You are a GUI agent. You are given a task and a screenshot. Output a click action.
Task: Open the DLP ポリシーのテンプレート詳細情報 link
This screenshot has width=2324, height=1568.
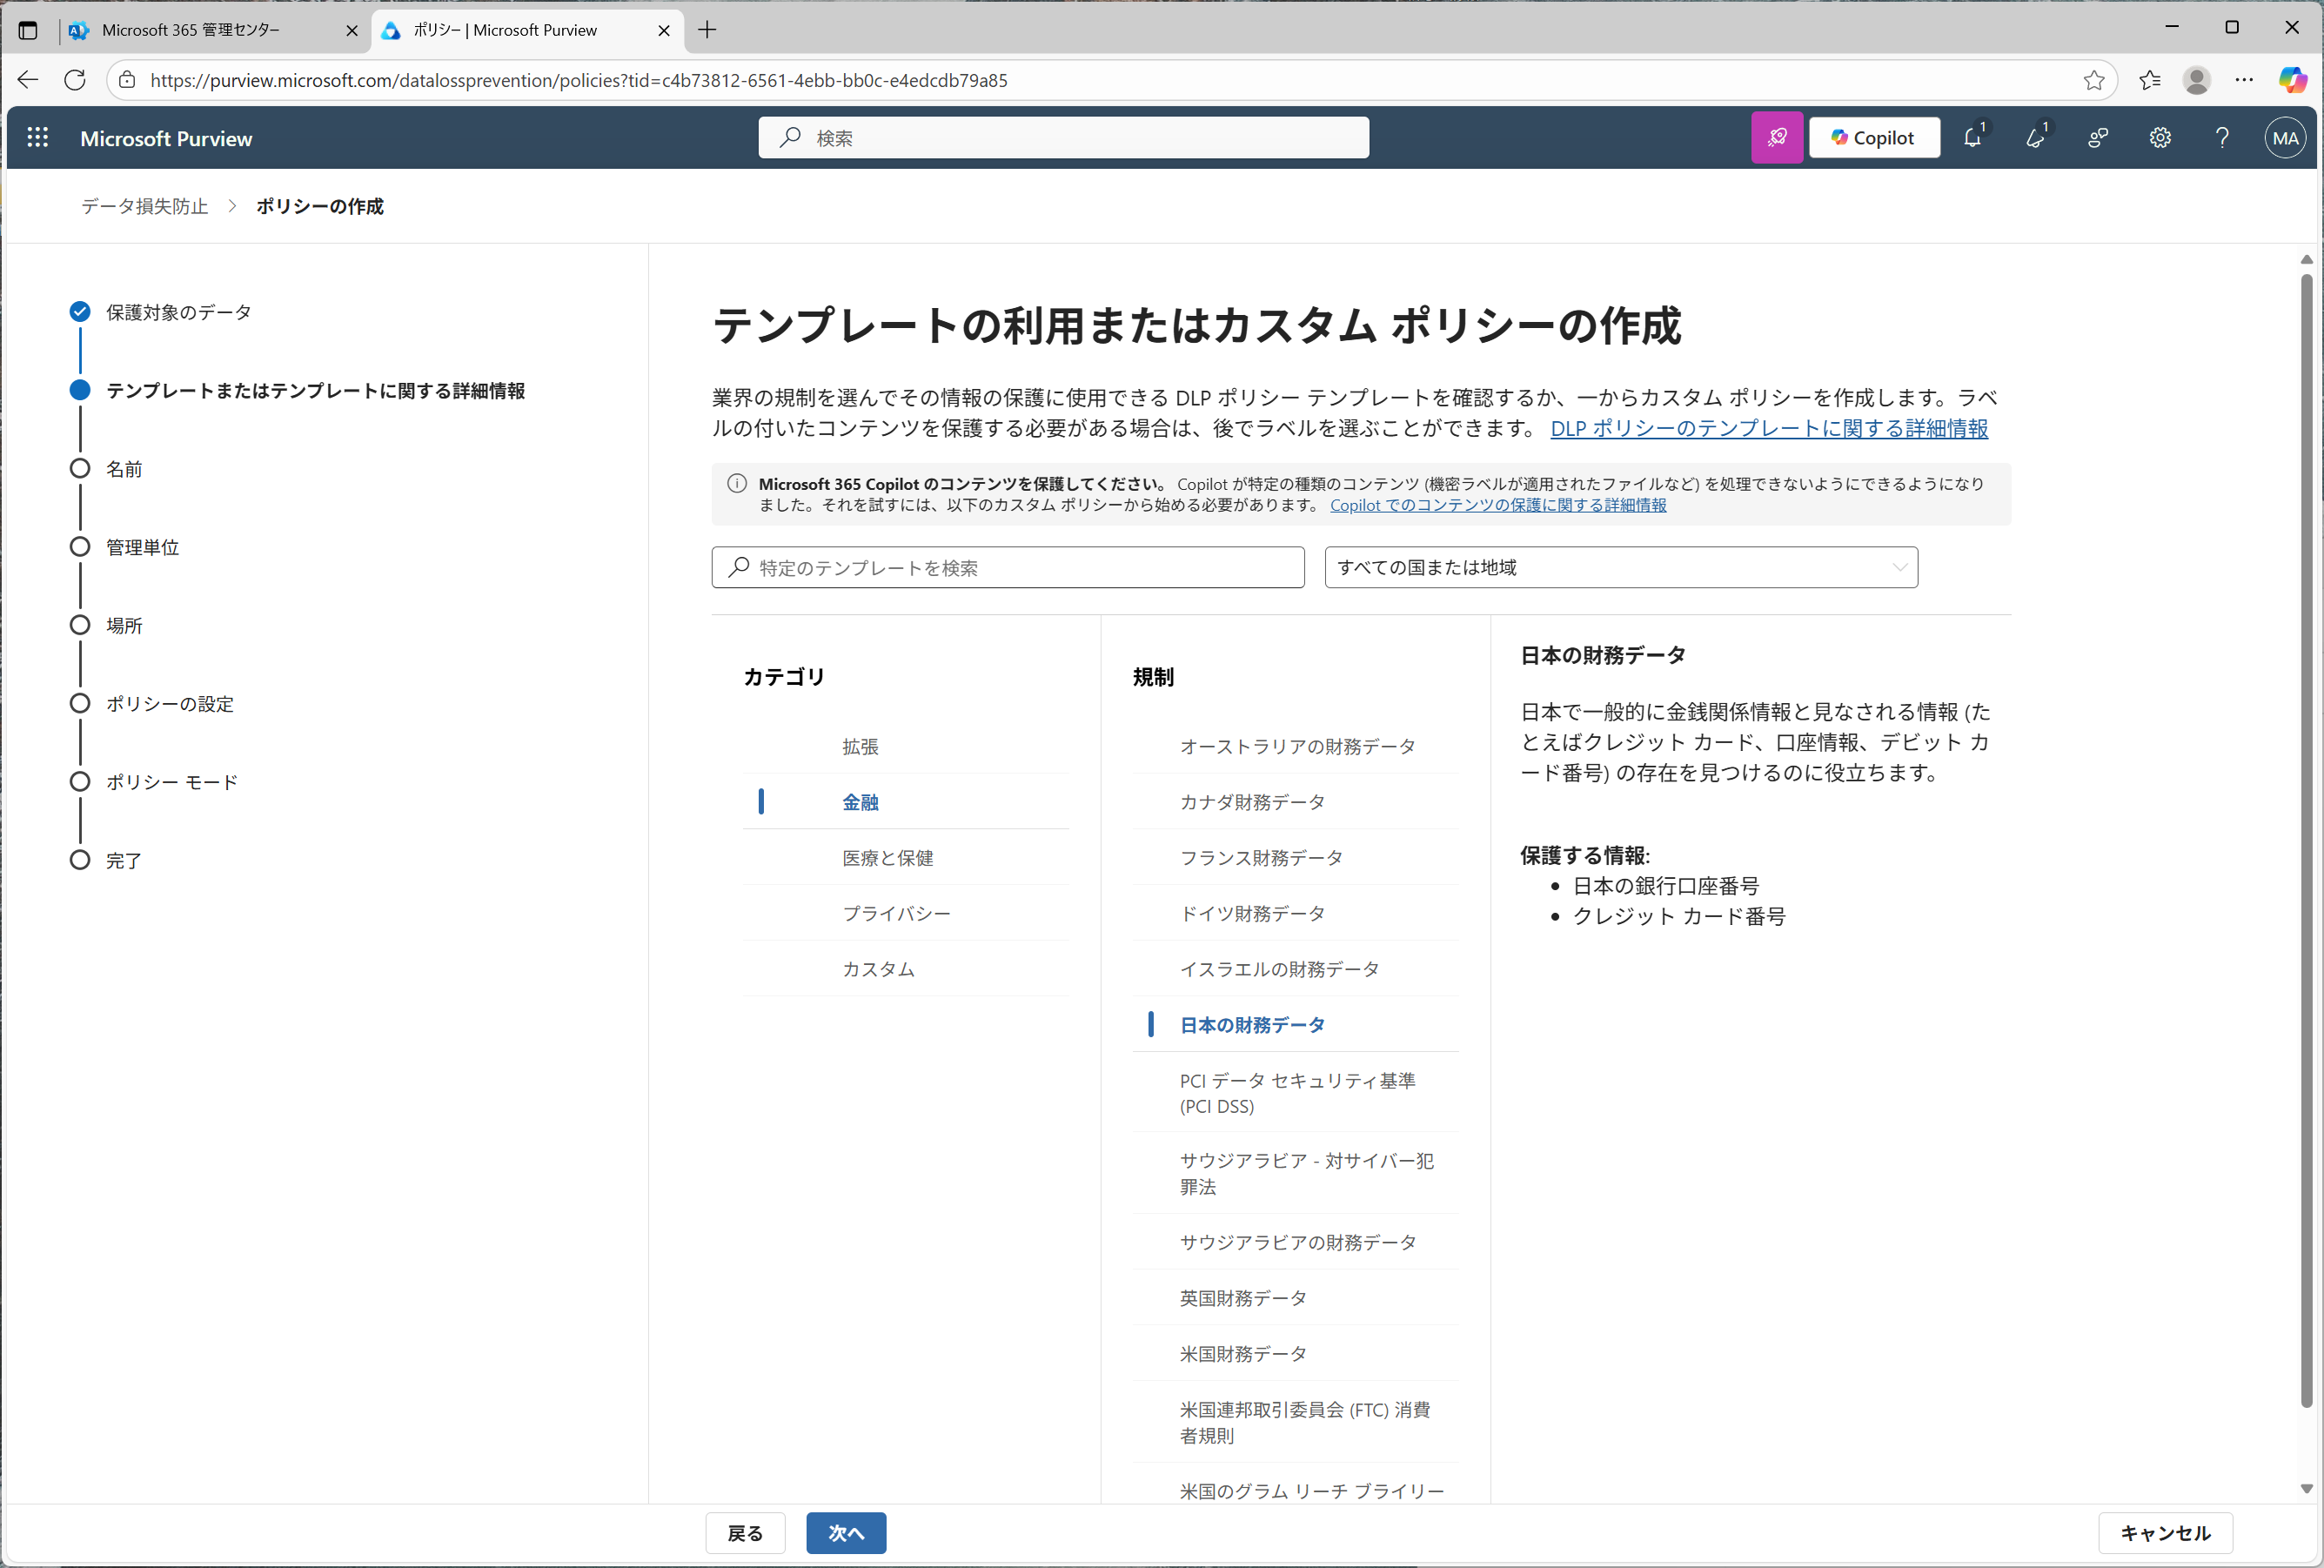tap(1768, 428)
